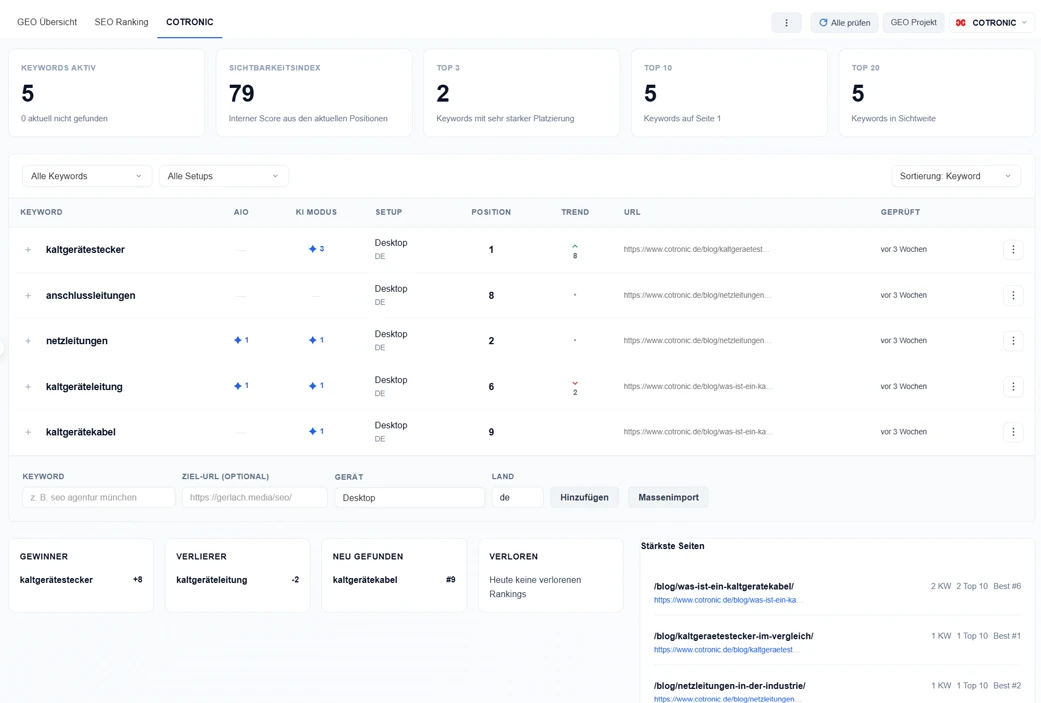Click KI Modus sparkle icon for netzleitungen
This screenshot has width=1041, height=703.
(313, 340)
